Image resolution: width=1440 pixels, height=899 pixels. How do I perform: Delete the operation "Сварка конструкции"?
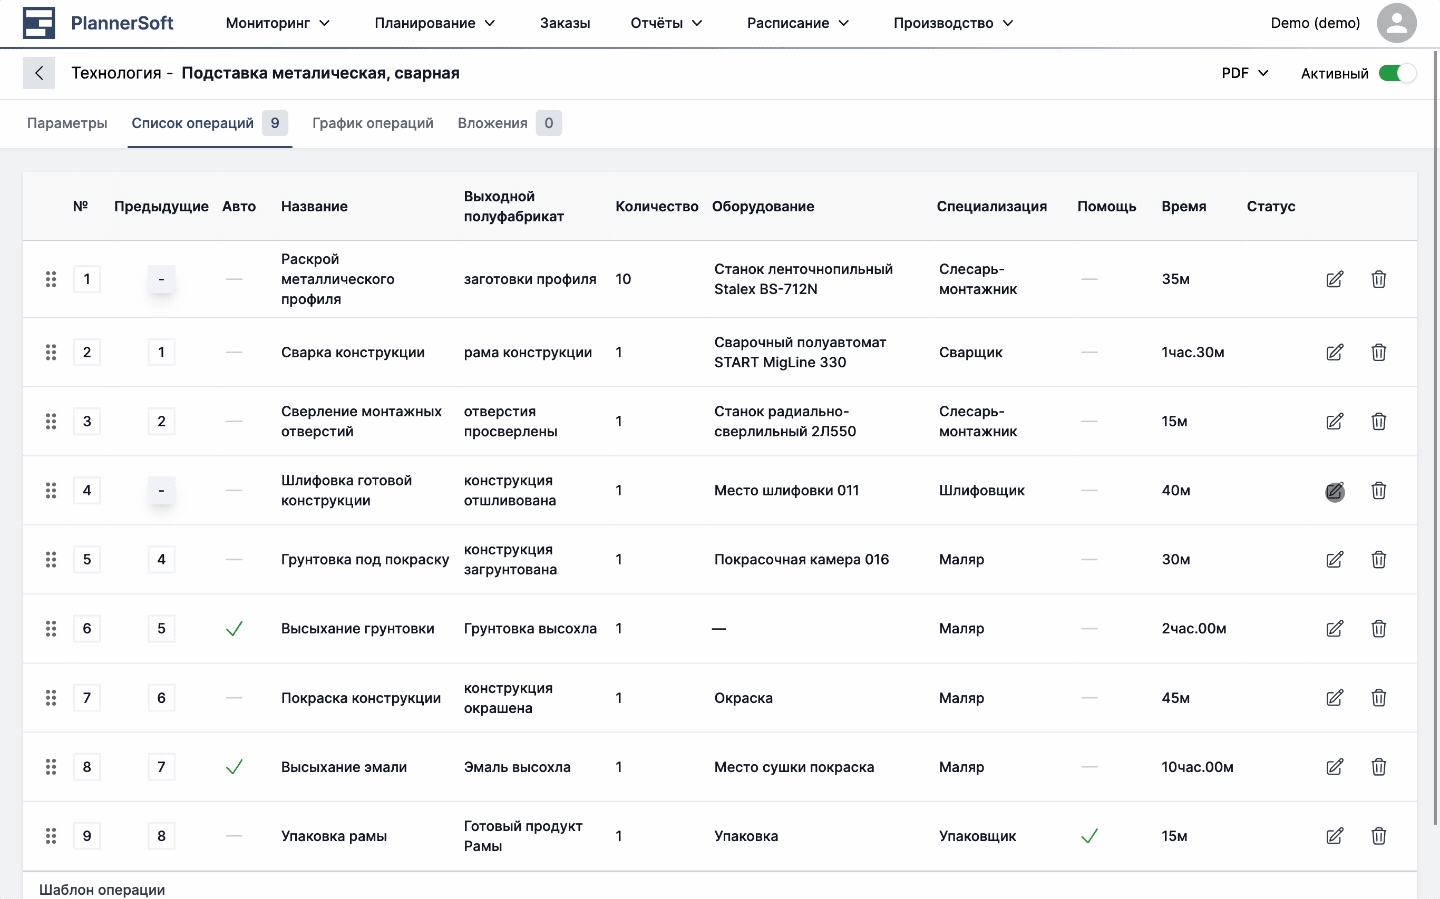(x=1379, y=352)
